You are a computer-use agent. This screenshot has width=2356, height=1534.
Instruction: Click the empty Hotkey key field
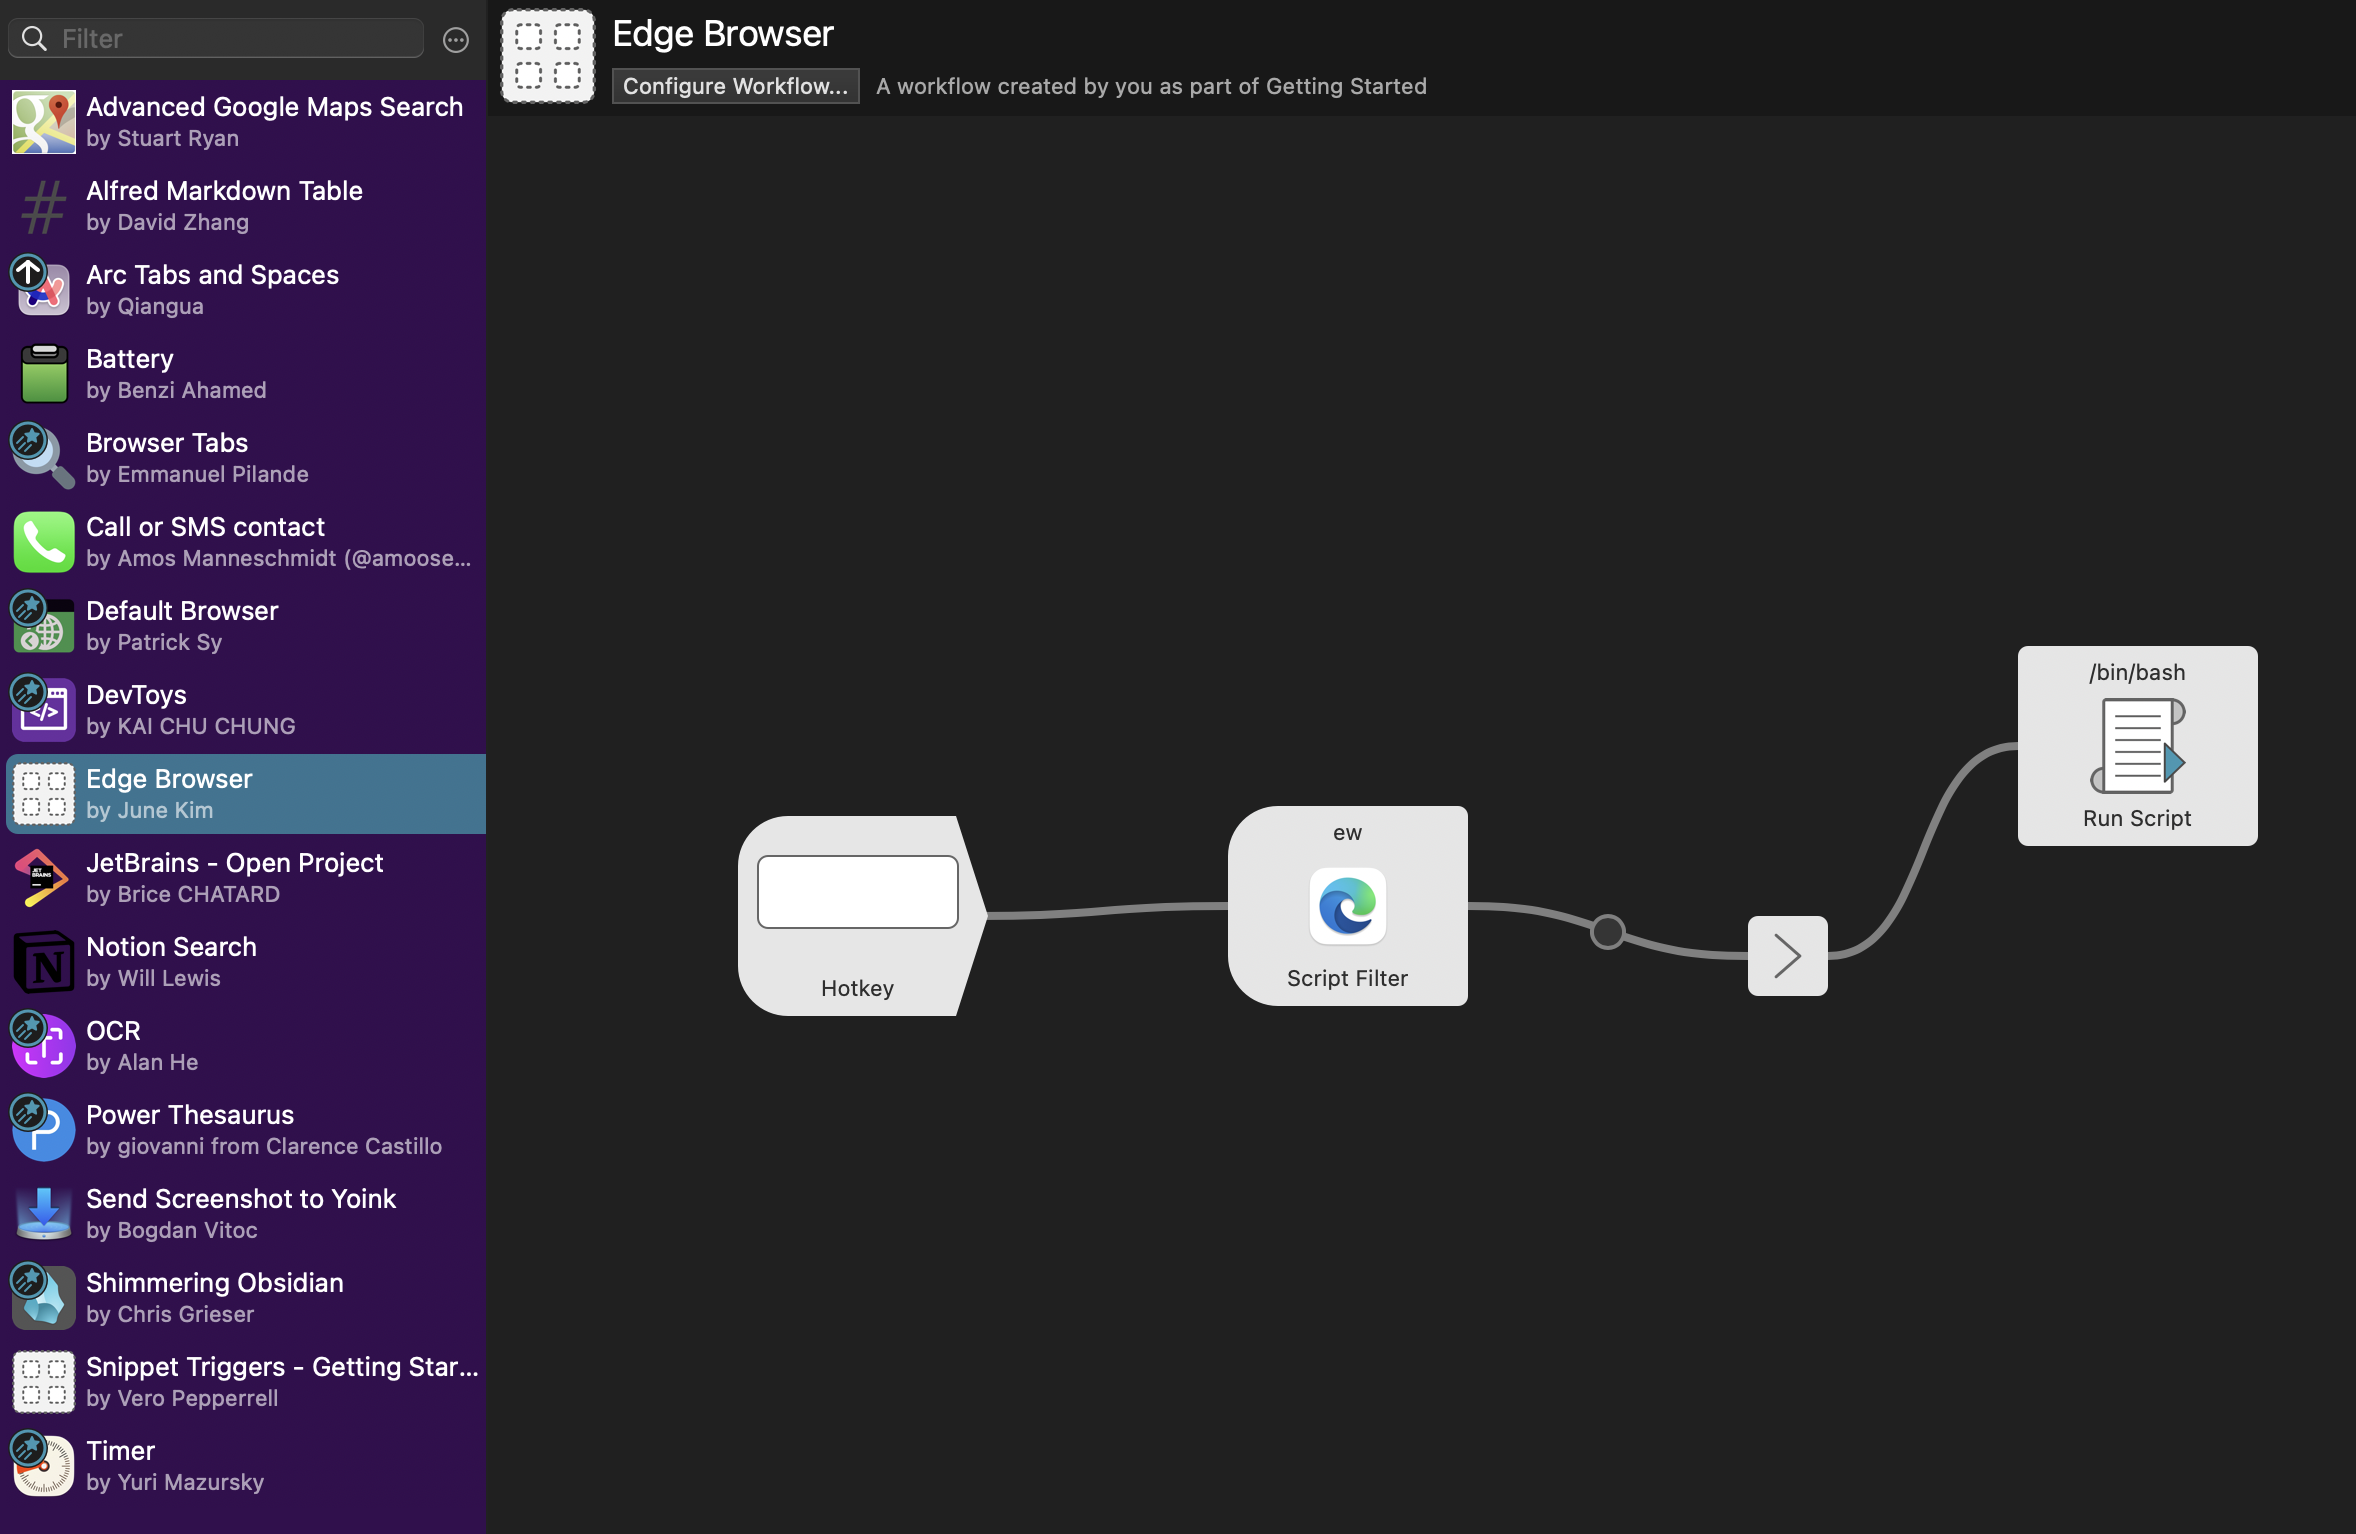857,892
